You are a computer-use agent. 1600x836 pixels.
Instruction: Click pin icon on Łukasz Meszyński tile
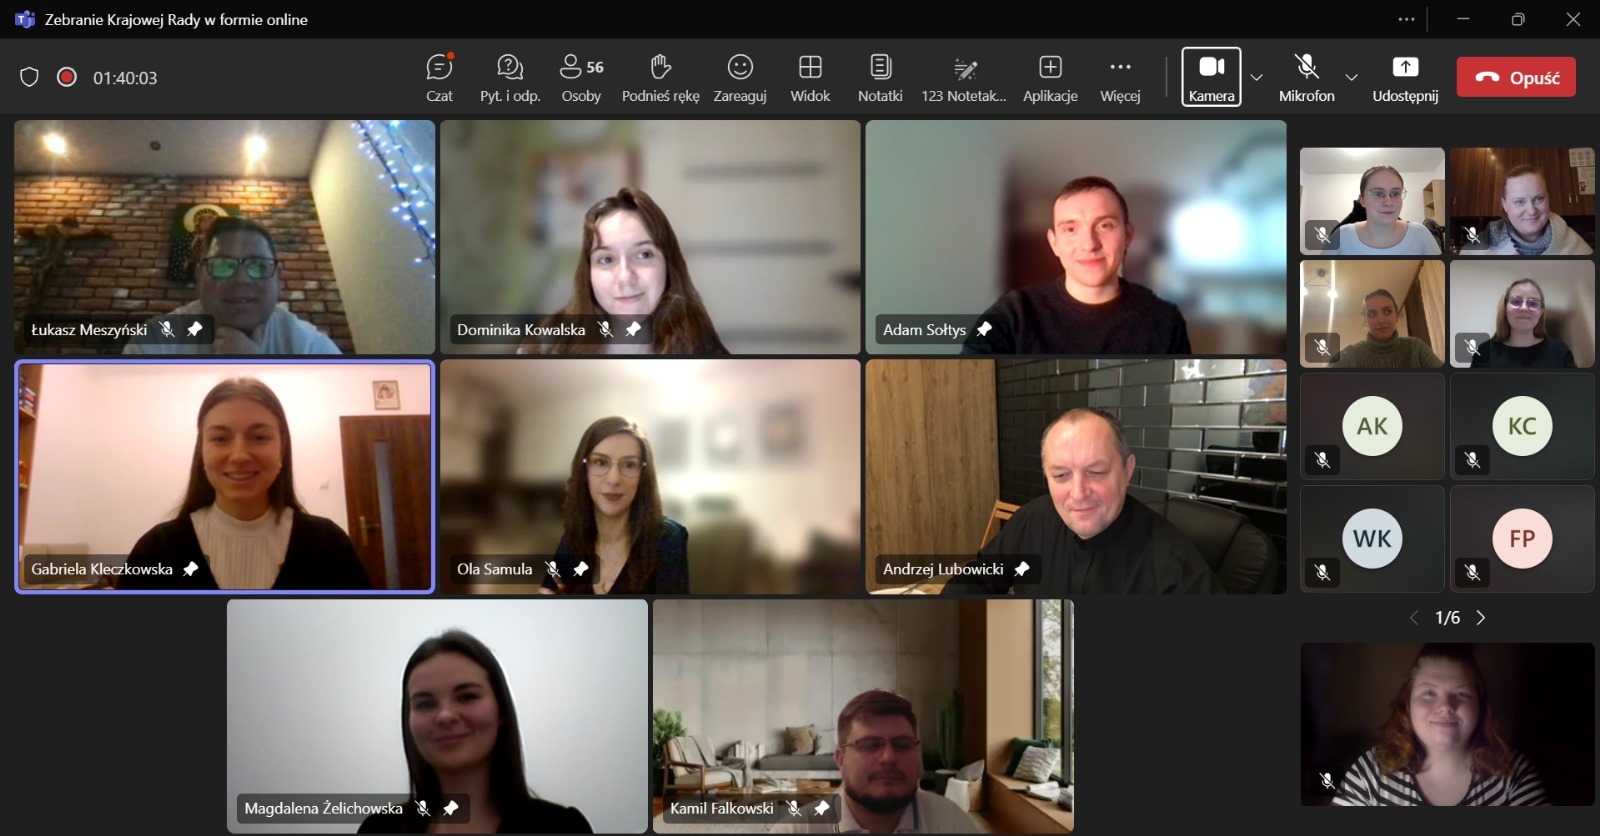click(195, 329)
